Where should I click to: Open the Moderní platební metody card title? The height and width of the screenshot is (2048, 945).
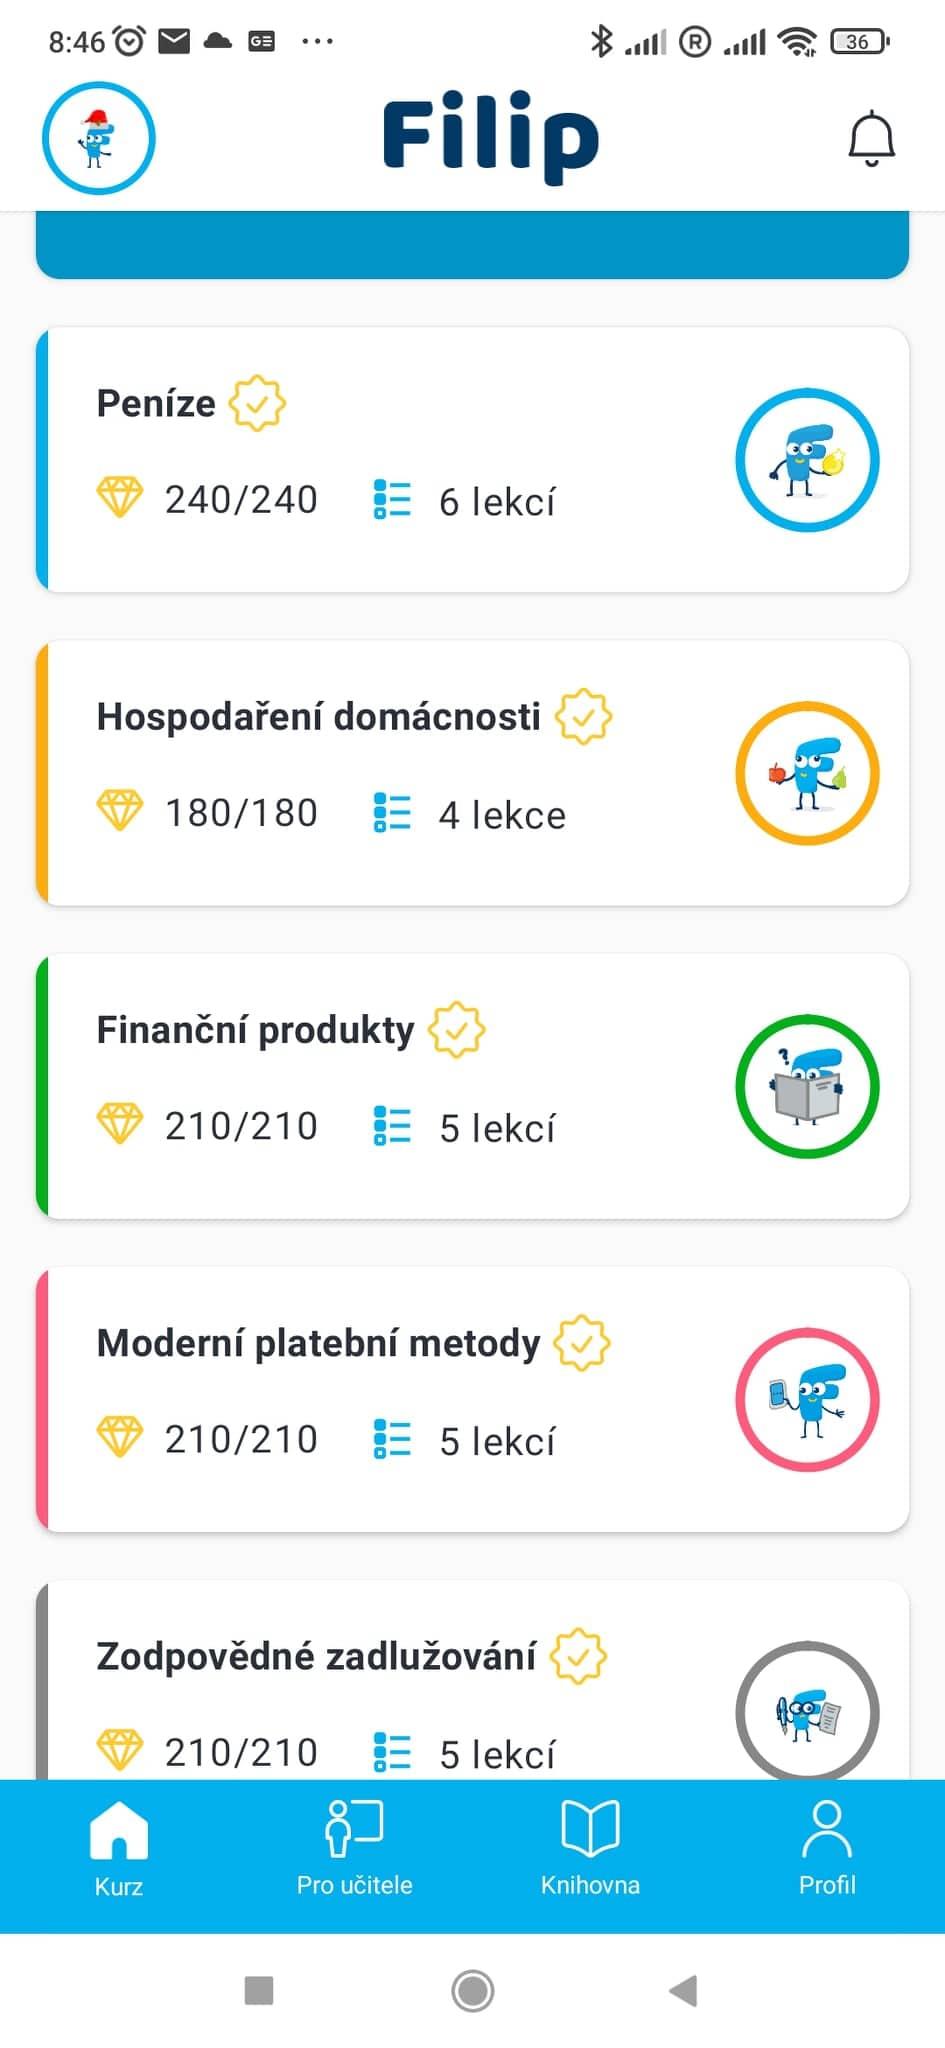[318, 1343]
